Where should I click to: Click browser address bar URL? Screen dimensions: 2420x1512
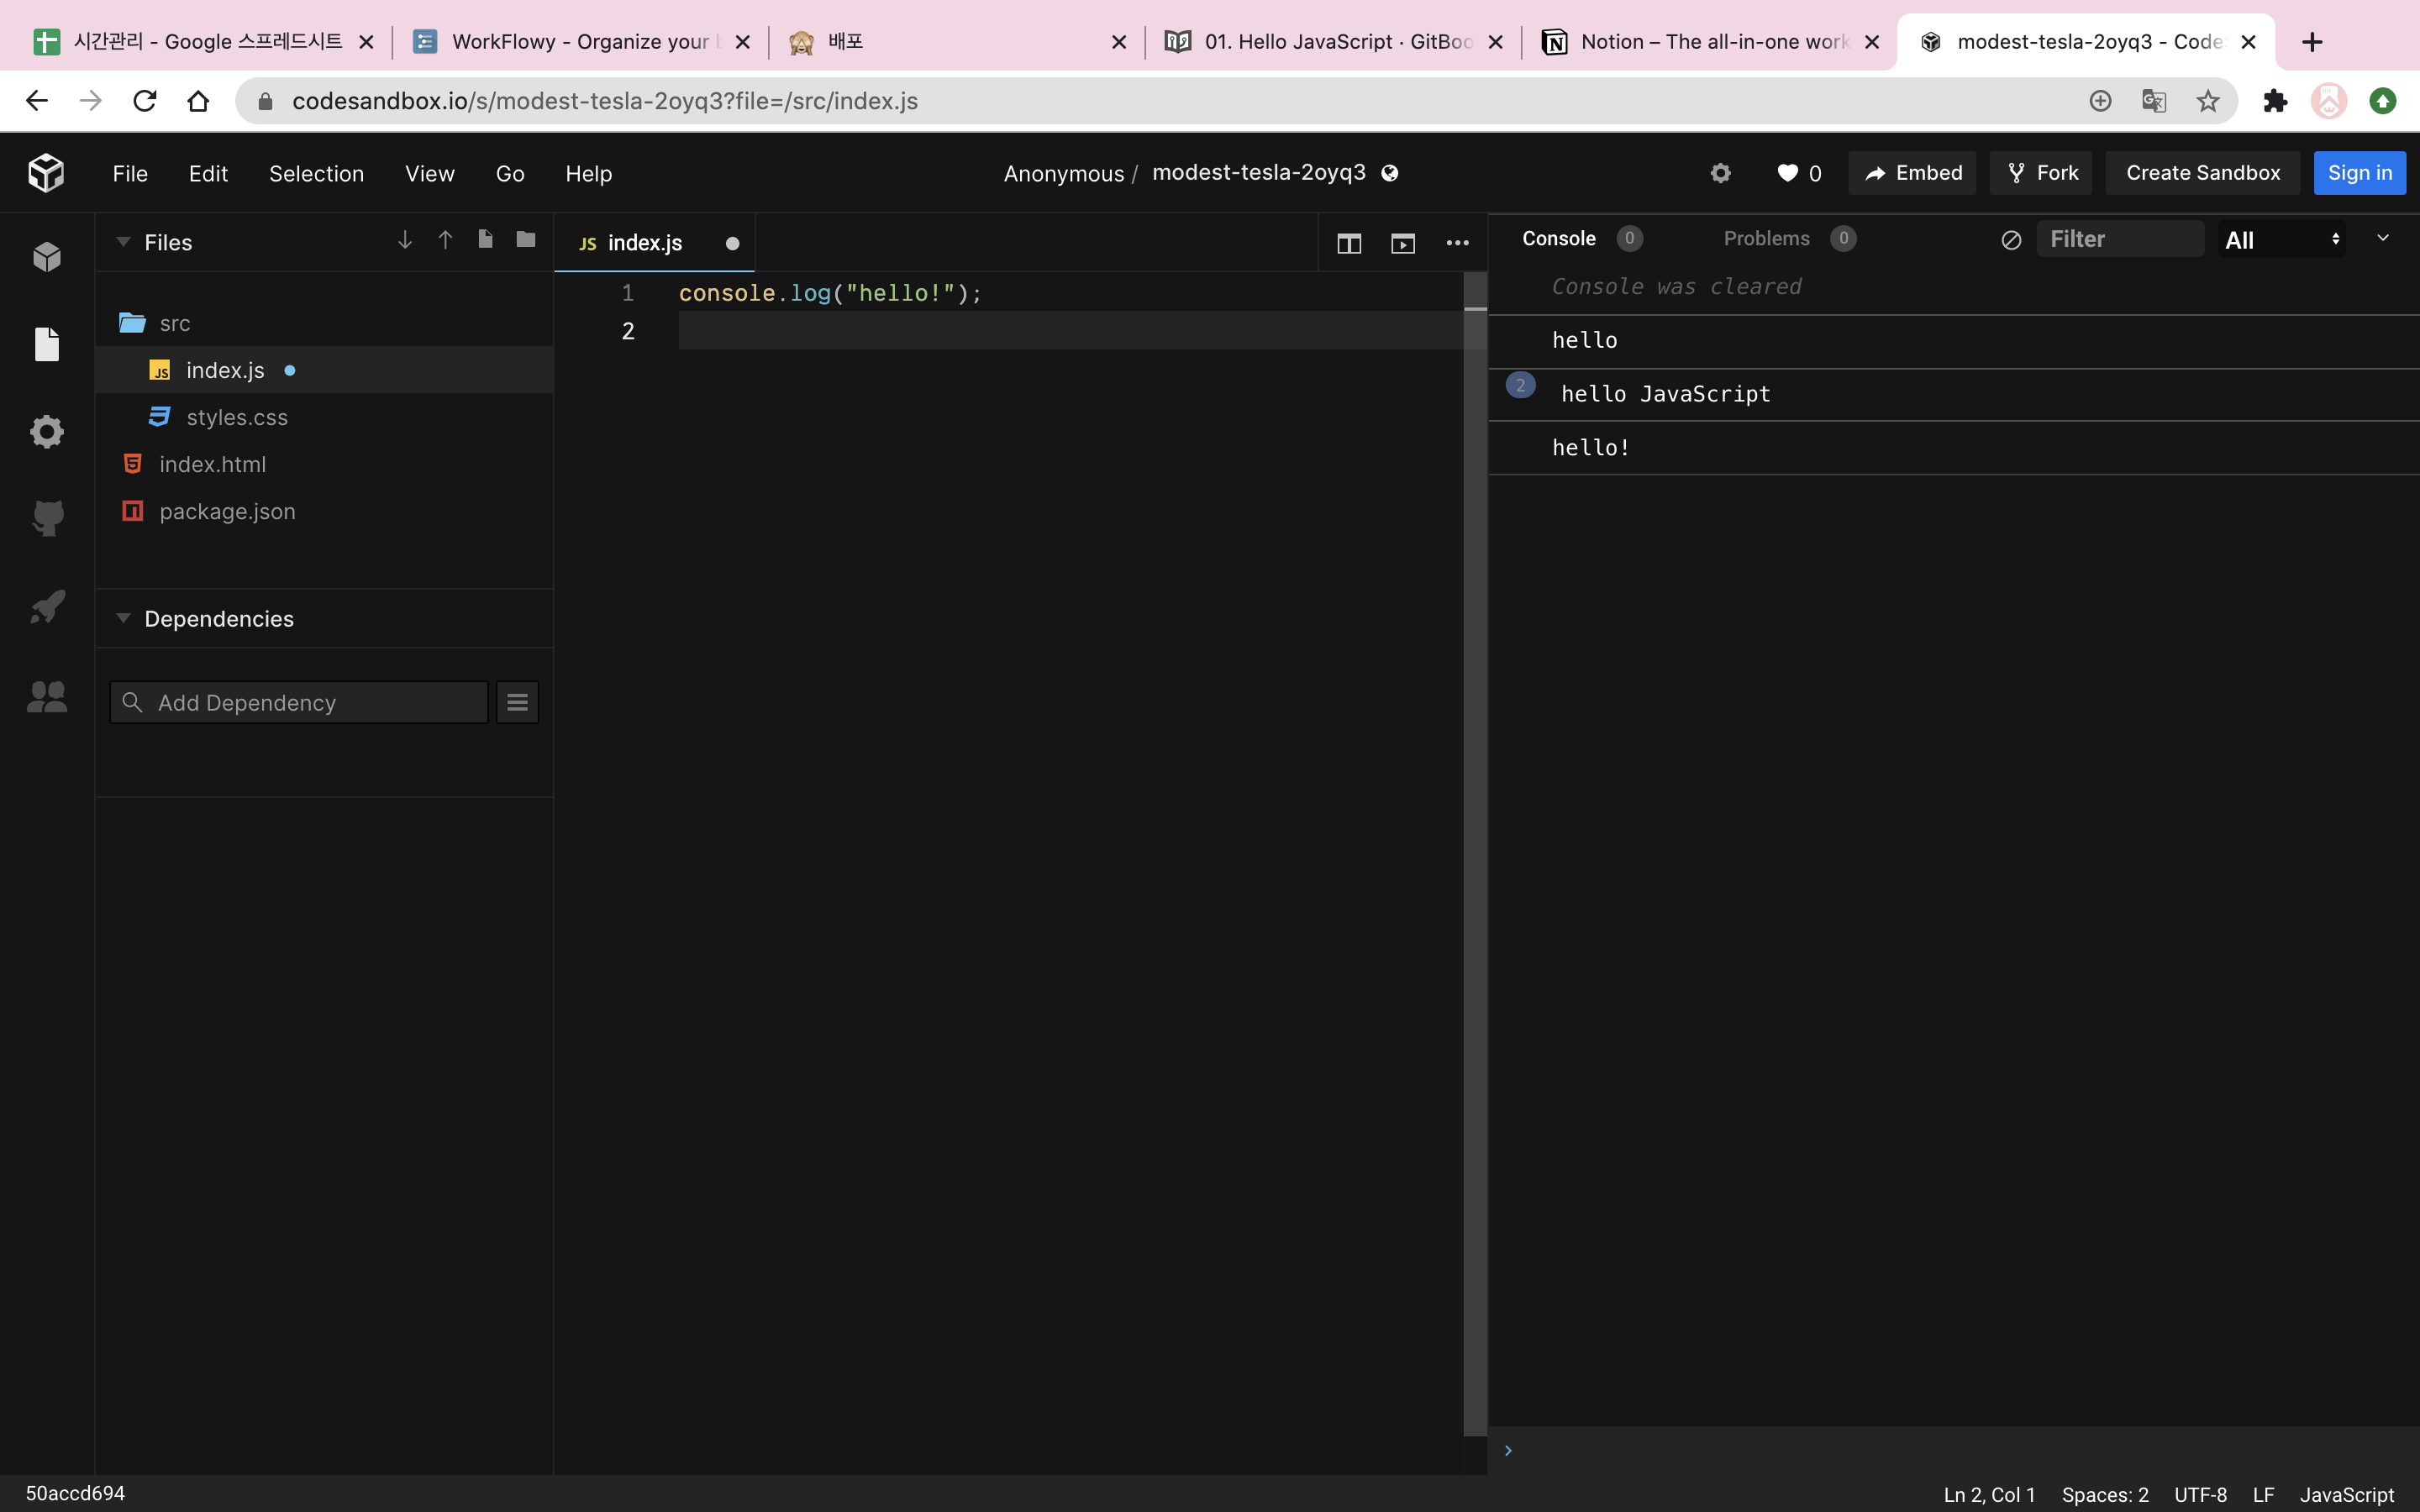[605, 101]
